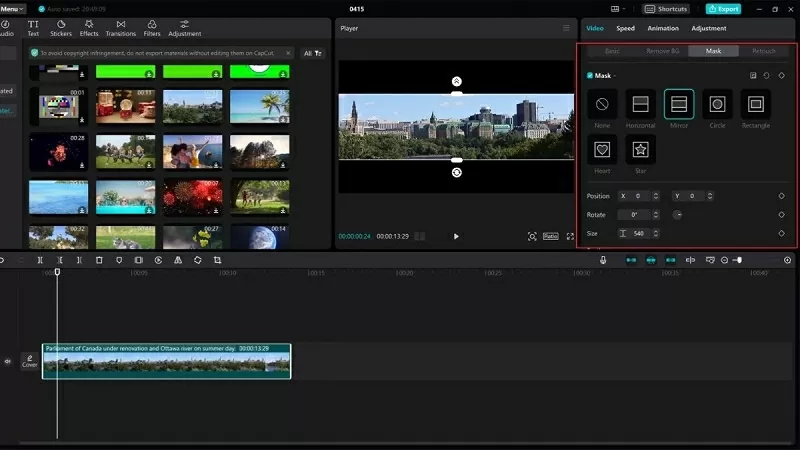The width and height of the screenshot is (800, 450).
Task: Click the Ratio button in player
Action: coord(551,236)
